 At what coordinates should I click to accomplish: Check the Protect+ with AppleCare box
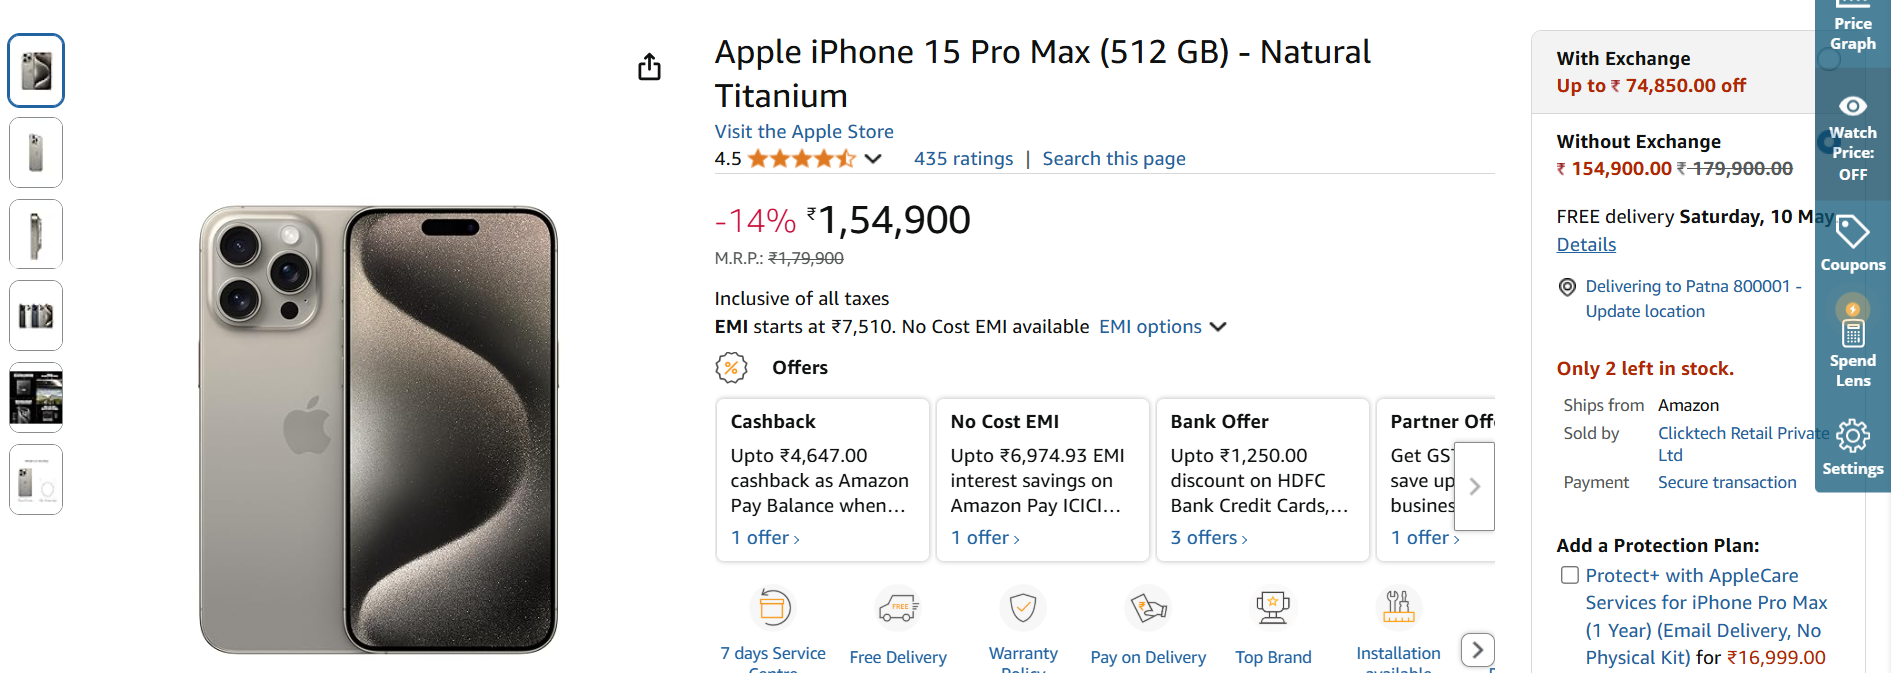point(1570,575)
